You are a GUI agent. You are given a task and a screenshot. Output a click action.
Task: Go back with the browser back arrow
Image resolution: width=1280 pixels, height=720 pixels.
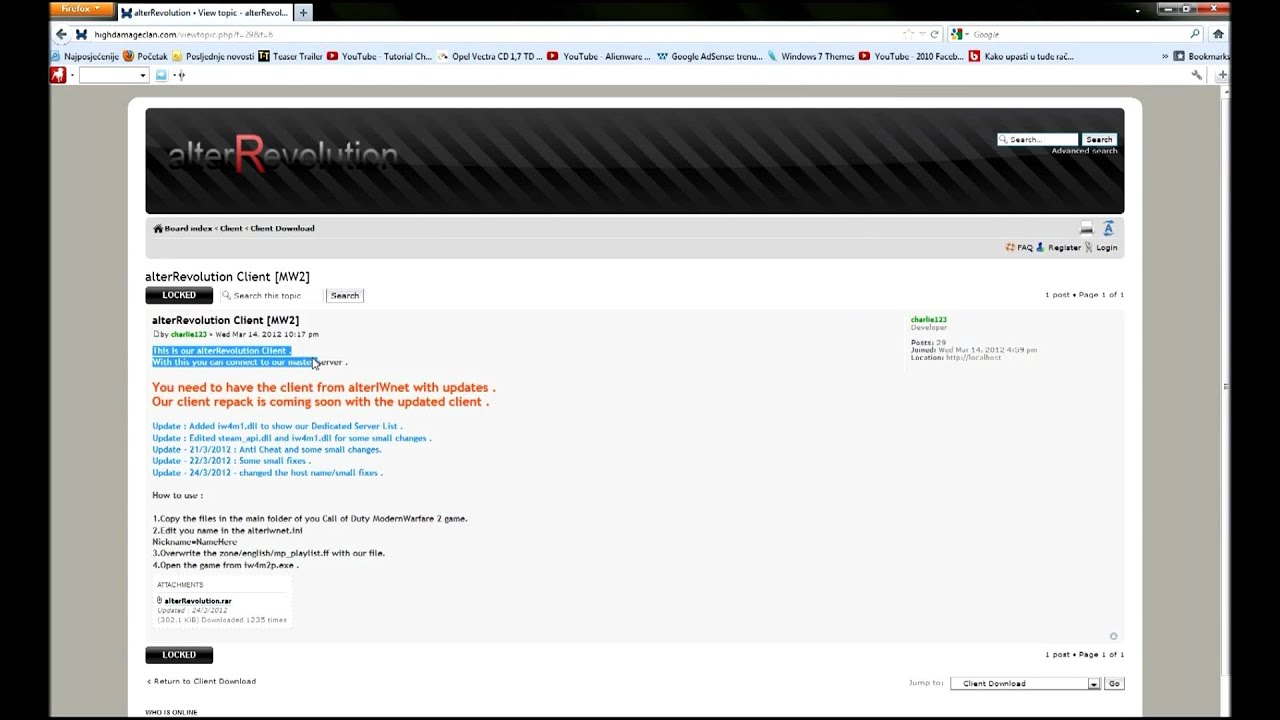(61, 34)
